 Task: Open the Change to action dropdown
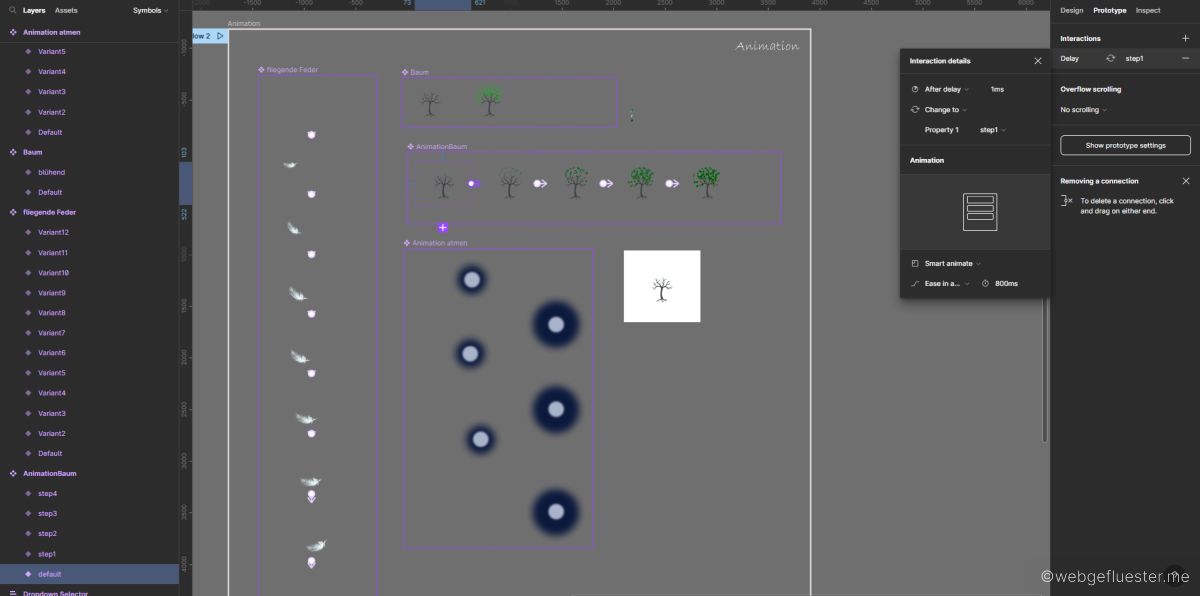tap(945, 110)
